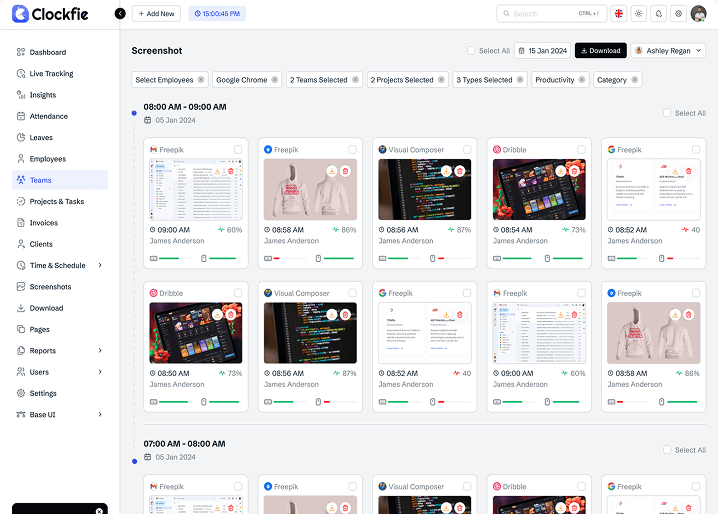The width and height of the screenshot is (718, 514).
Task: Open the header settings gear icon
Action: click(679, 14)
